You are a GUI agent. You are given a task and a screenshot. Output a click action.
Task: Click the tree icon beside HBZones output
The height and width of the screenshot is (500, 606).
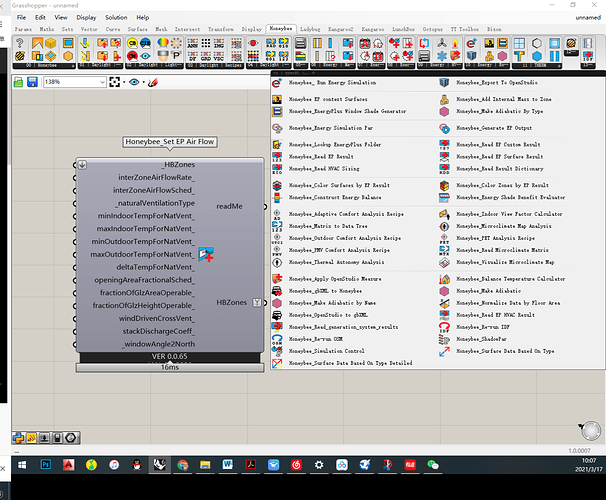257,303
